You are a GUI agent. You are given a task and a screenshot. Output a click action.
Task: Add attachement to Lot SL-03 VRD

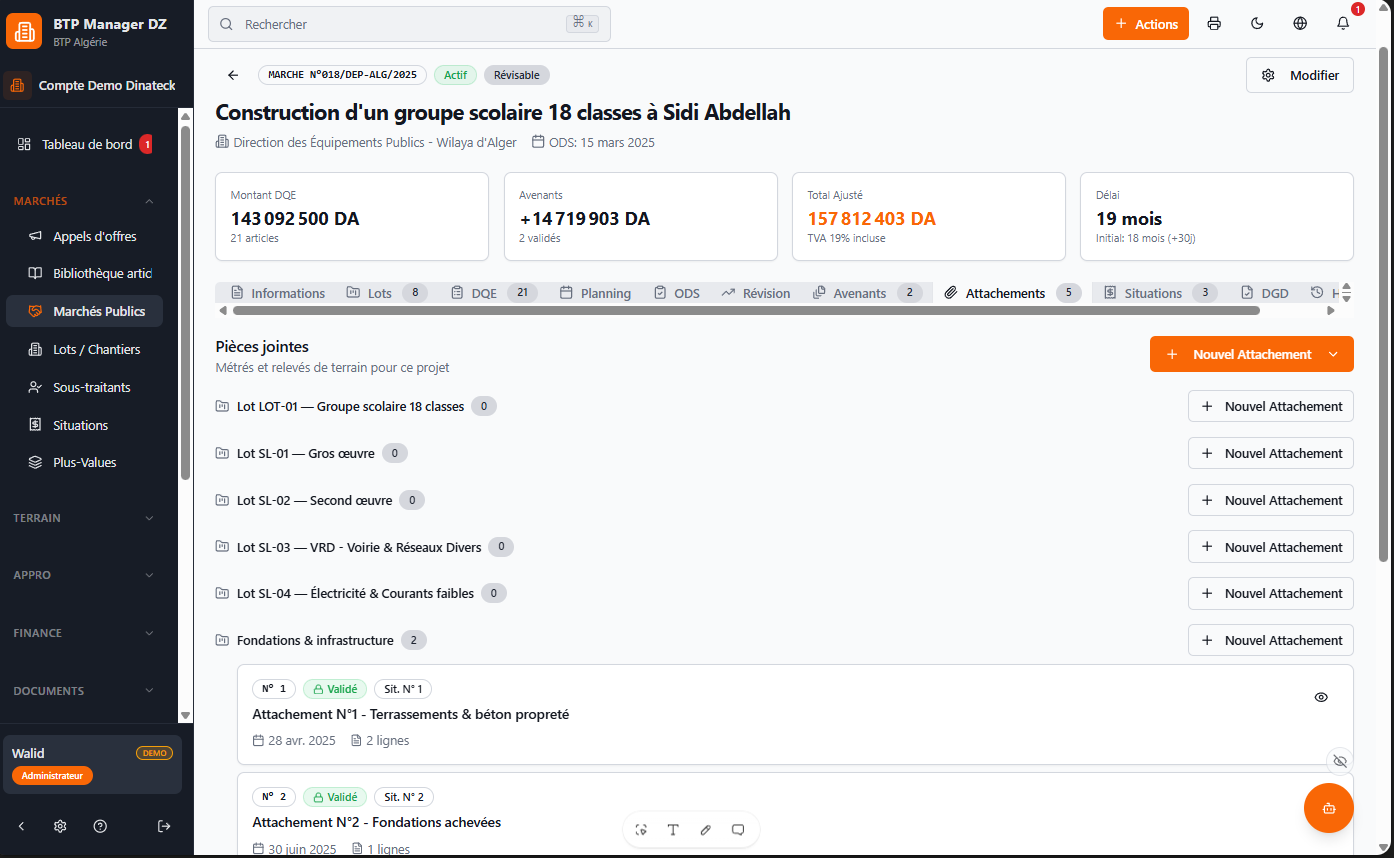1271,547
